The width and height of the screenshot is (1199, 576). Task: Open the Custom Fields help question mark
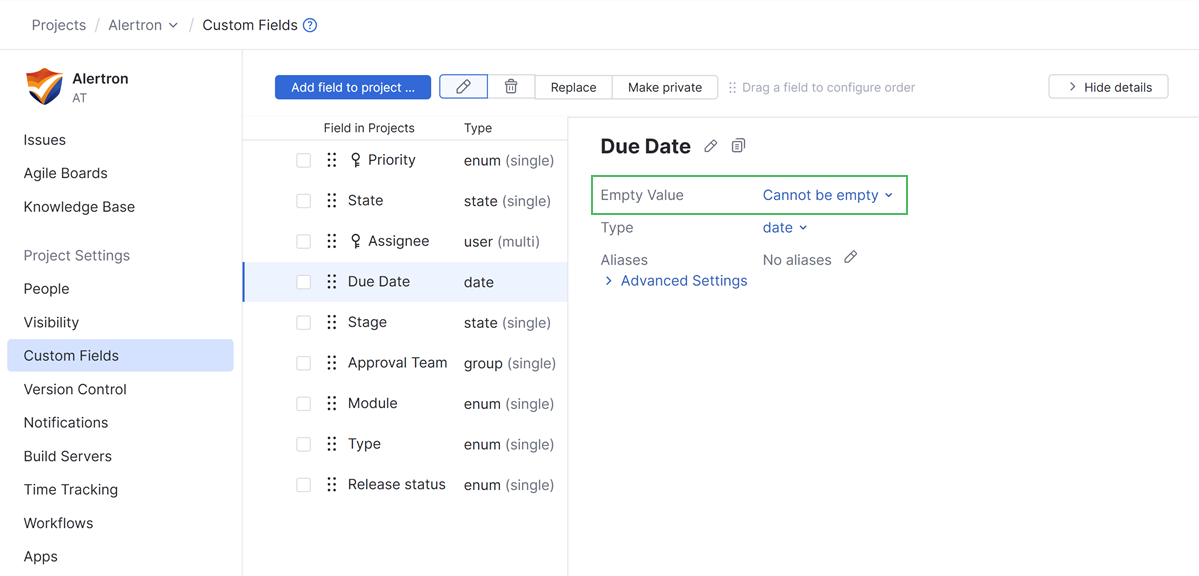309,24
